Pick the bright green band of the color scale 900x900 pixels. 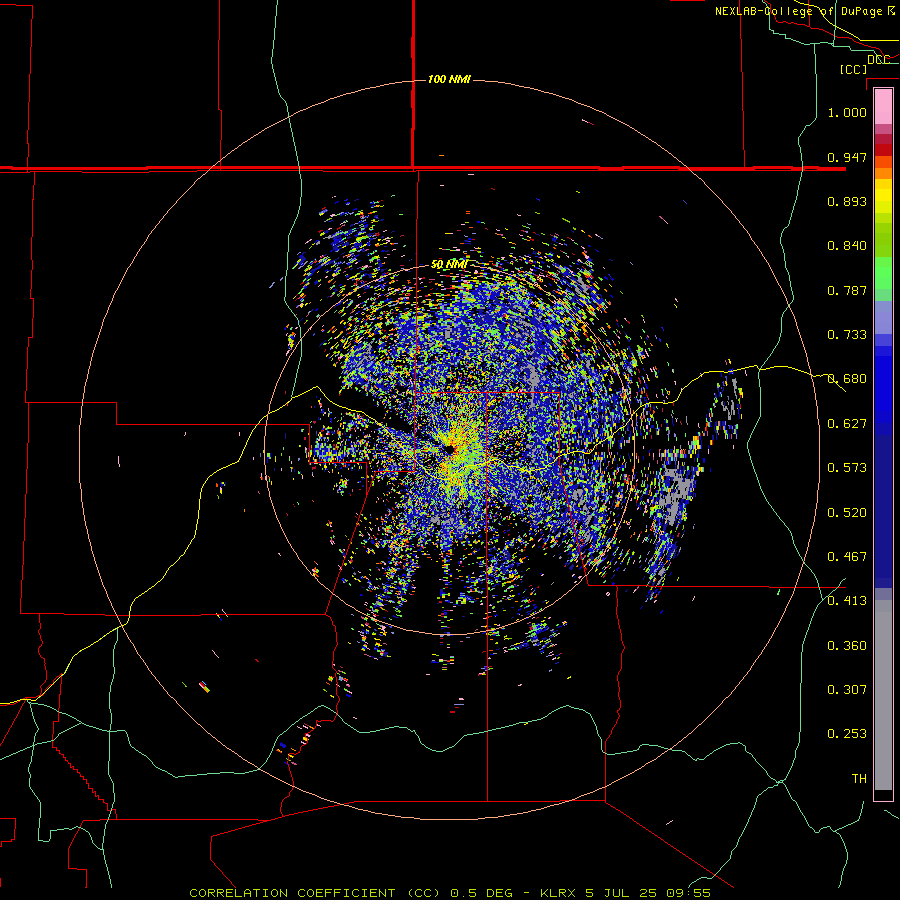point(883,273)
